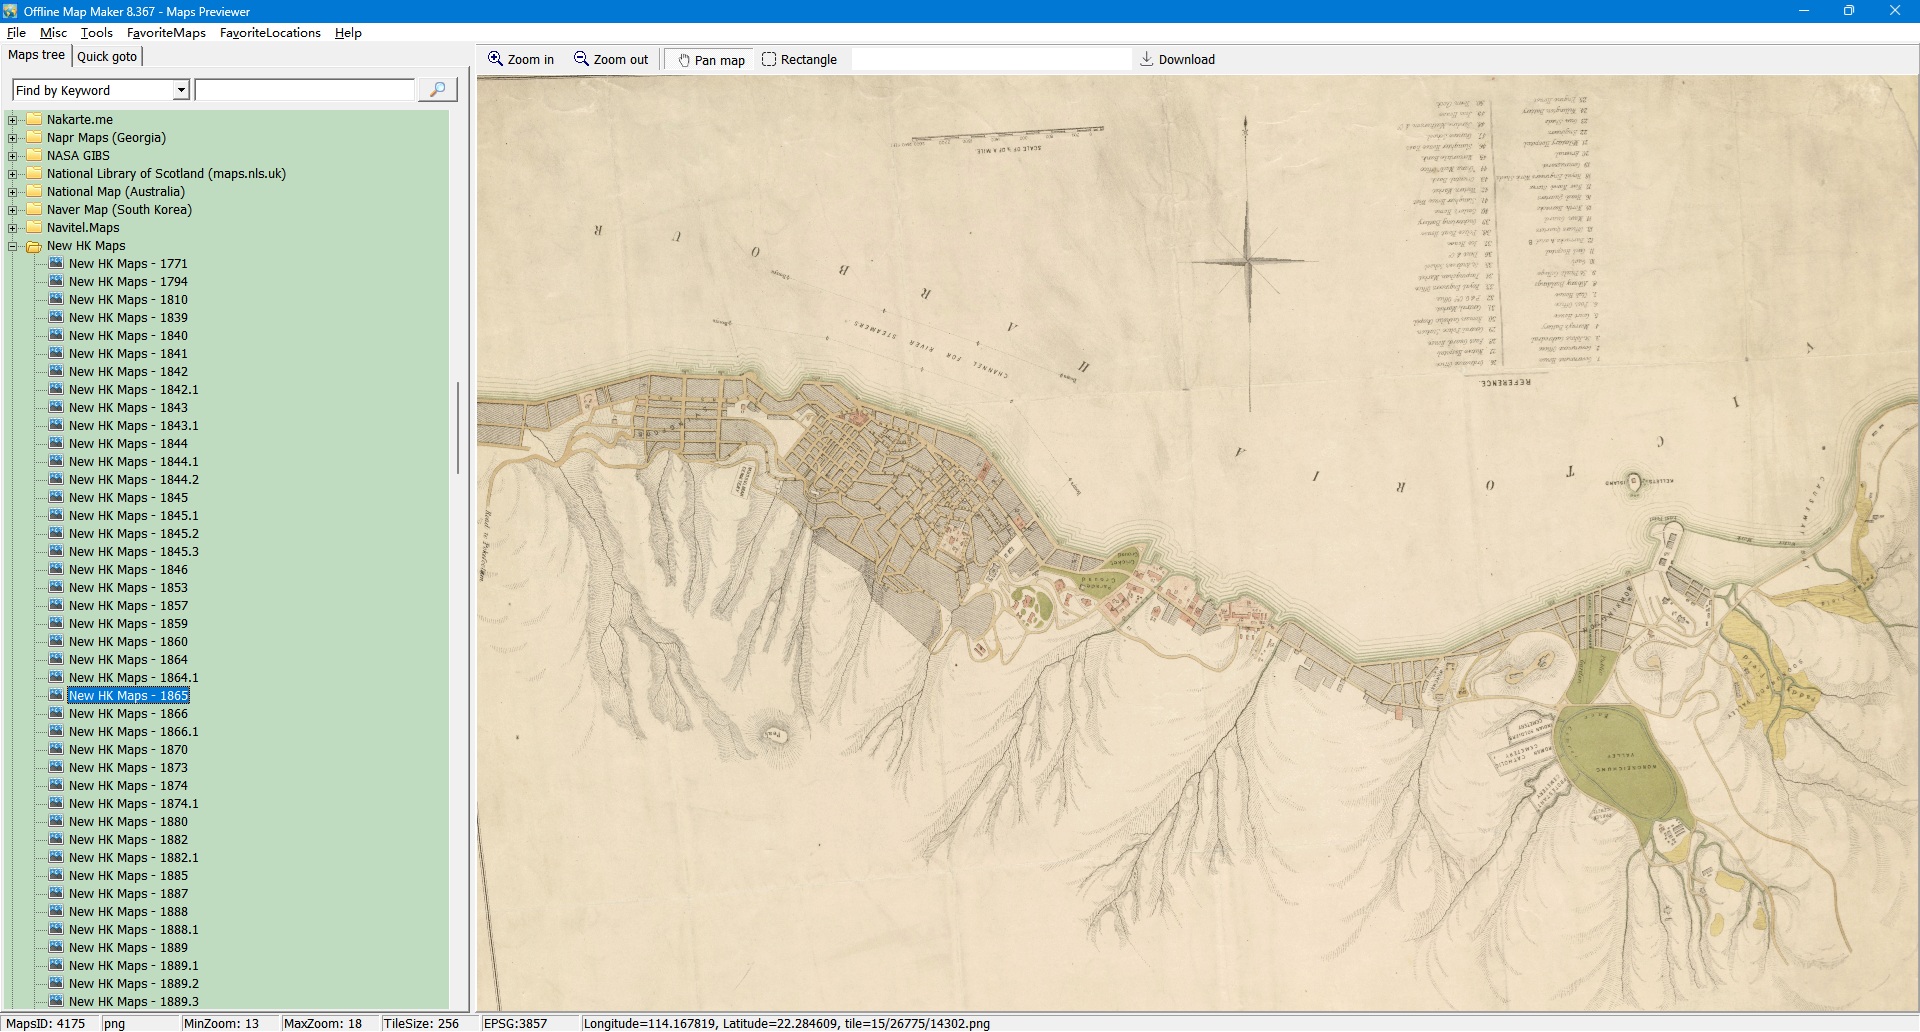Expand the Nakarte.me folder node
Screen dimensions: 1920x1032
coord(13,120)
